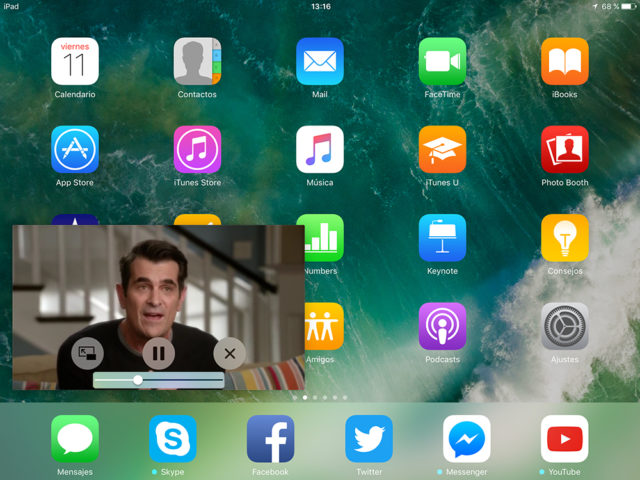
Task: Launch the Keynote app
Action: click(x=442, y=238)
